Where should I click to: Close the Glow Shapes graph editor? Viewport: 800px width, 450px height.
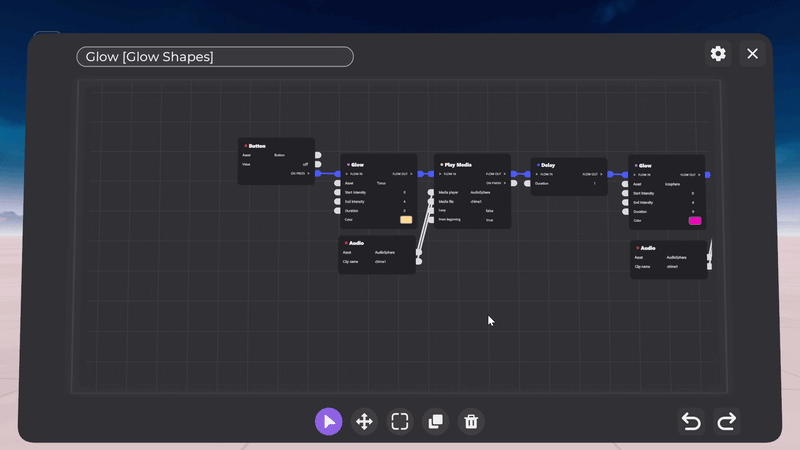click(753, 54)
